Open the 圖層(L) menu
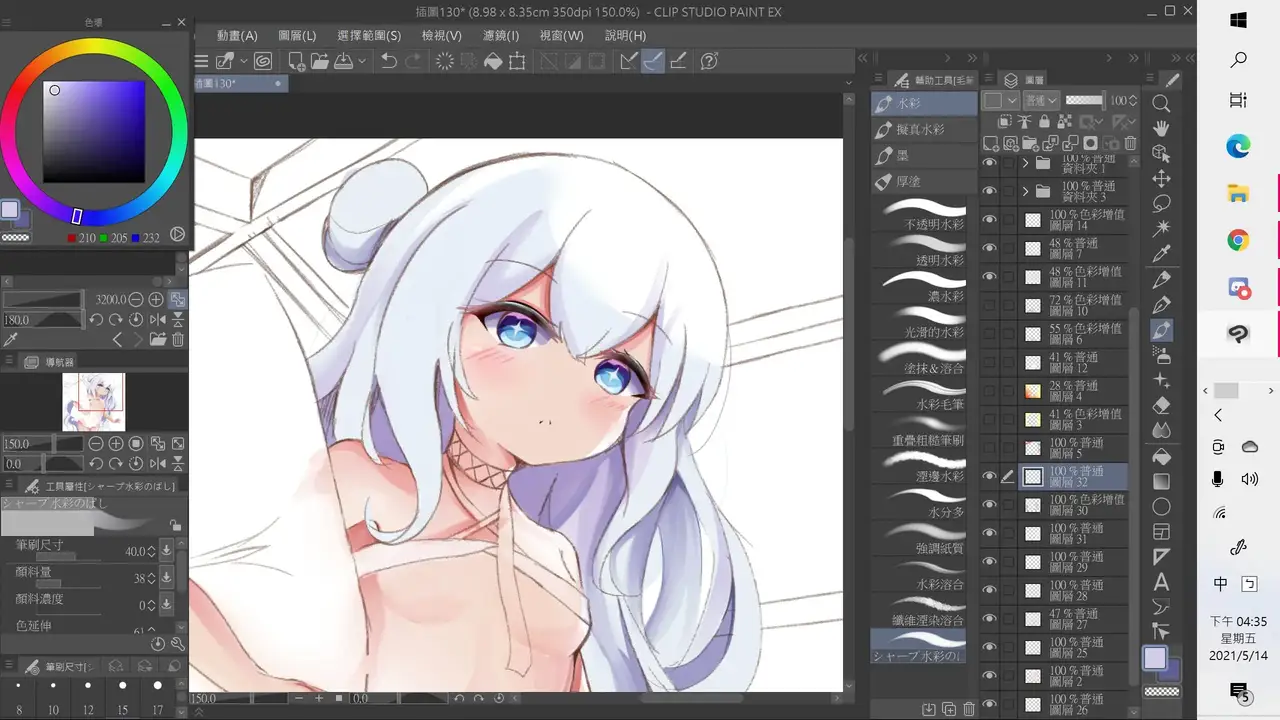 [297, 36]
